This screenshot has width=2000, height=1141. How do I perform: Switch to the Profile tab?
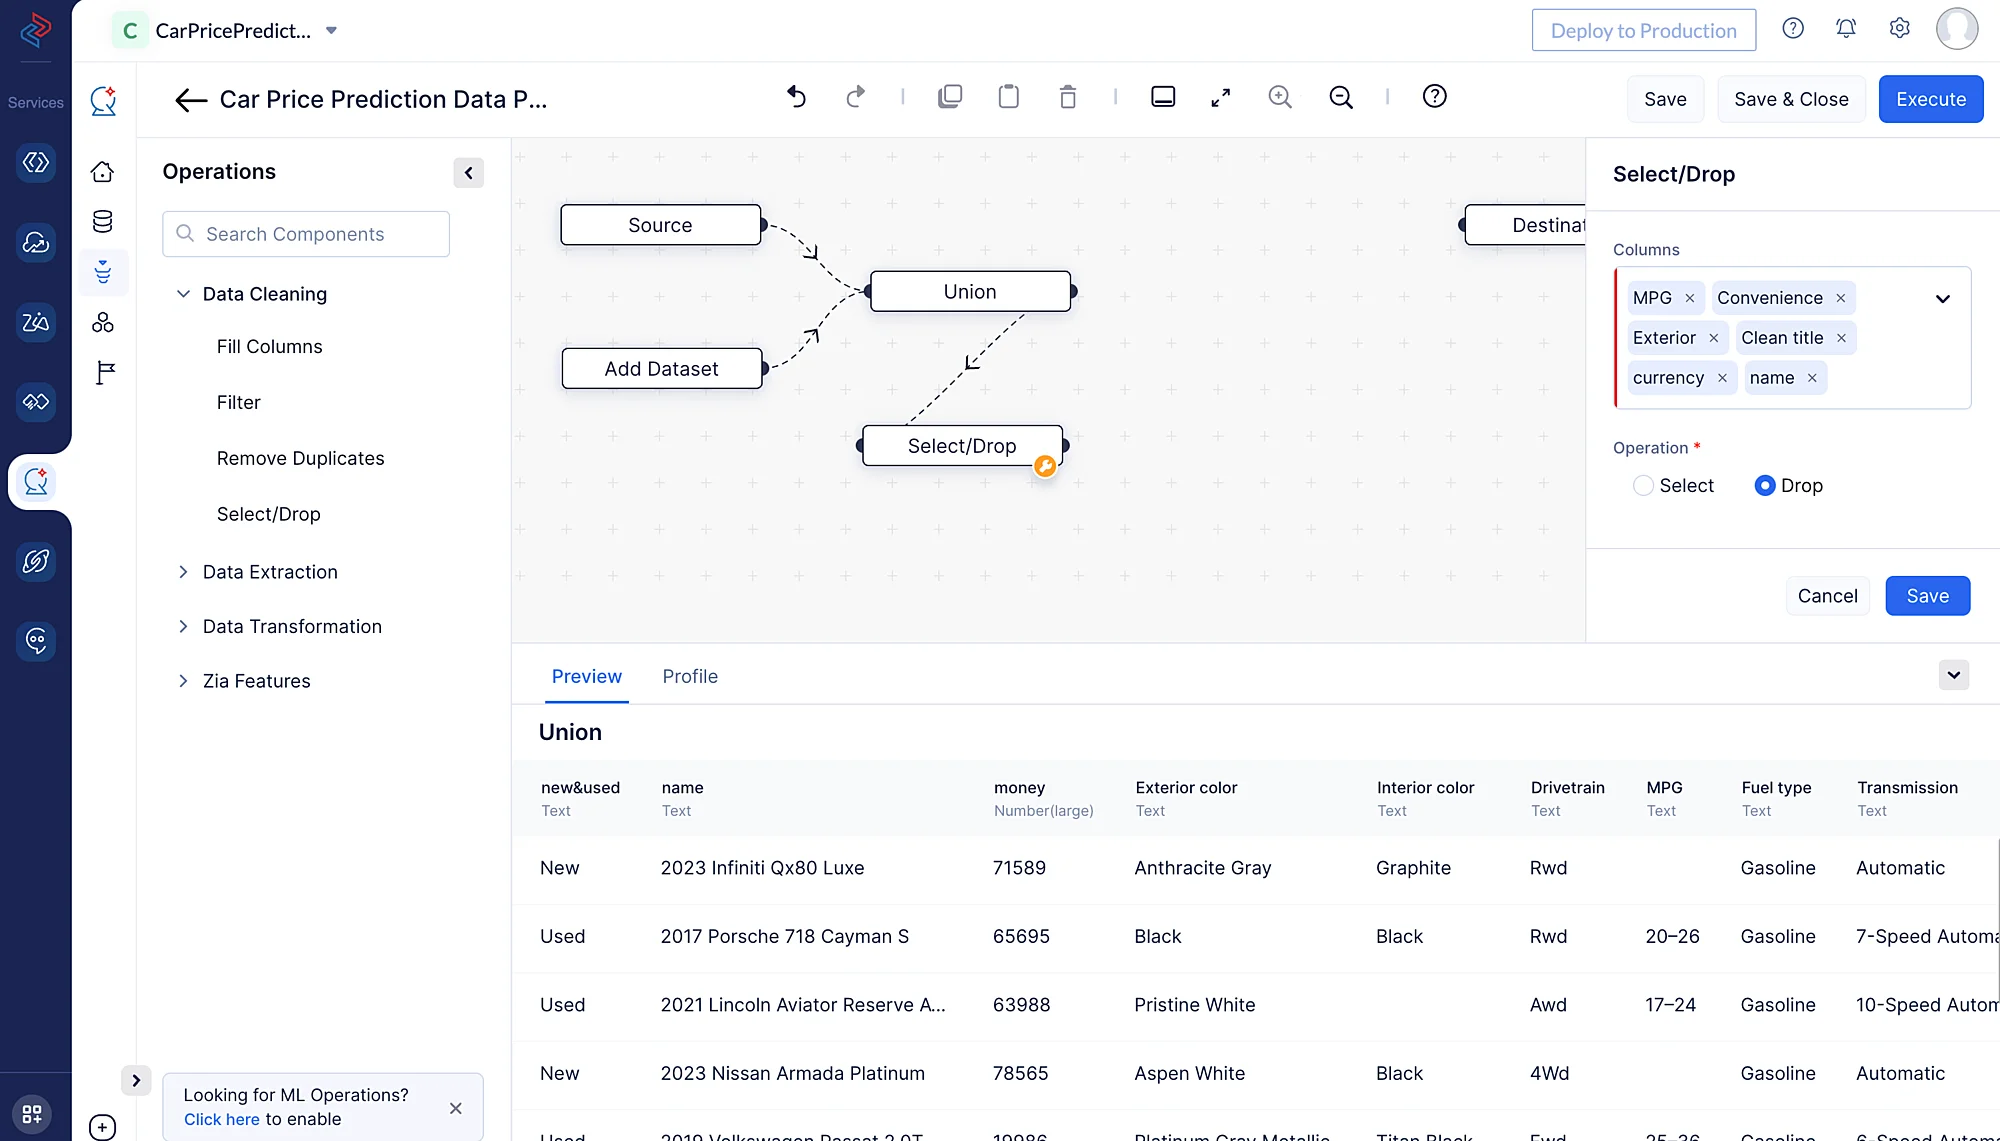click(x=690, y=676)
